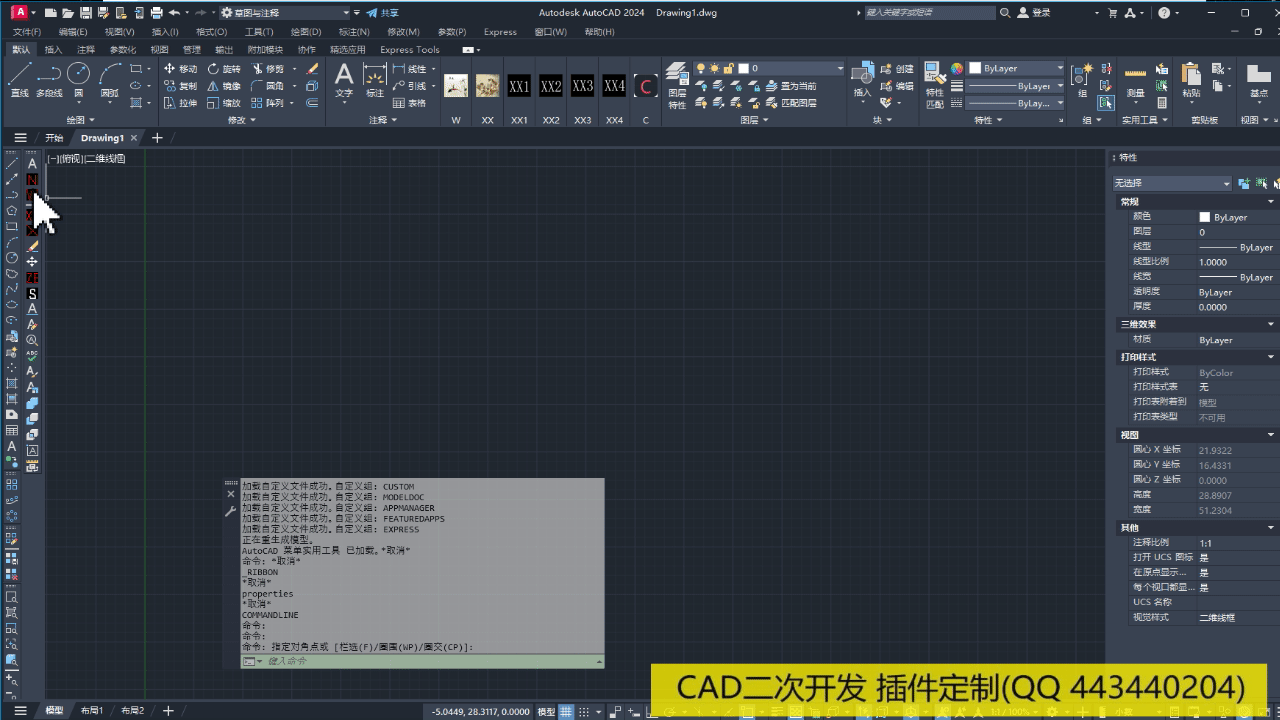Switch to the 插入 ribbon tab
The width and height of the screenshot is (1280, 720).
pyautogui.click(x=53, y=49)
